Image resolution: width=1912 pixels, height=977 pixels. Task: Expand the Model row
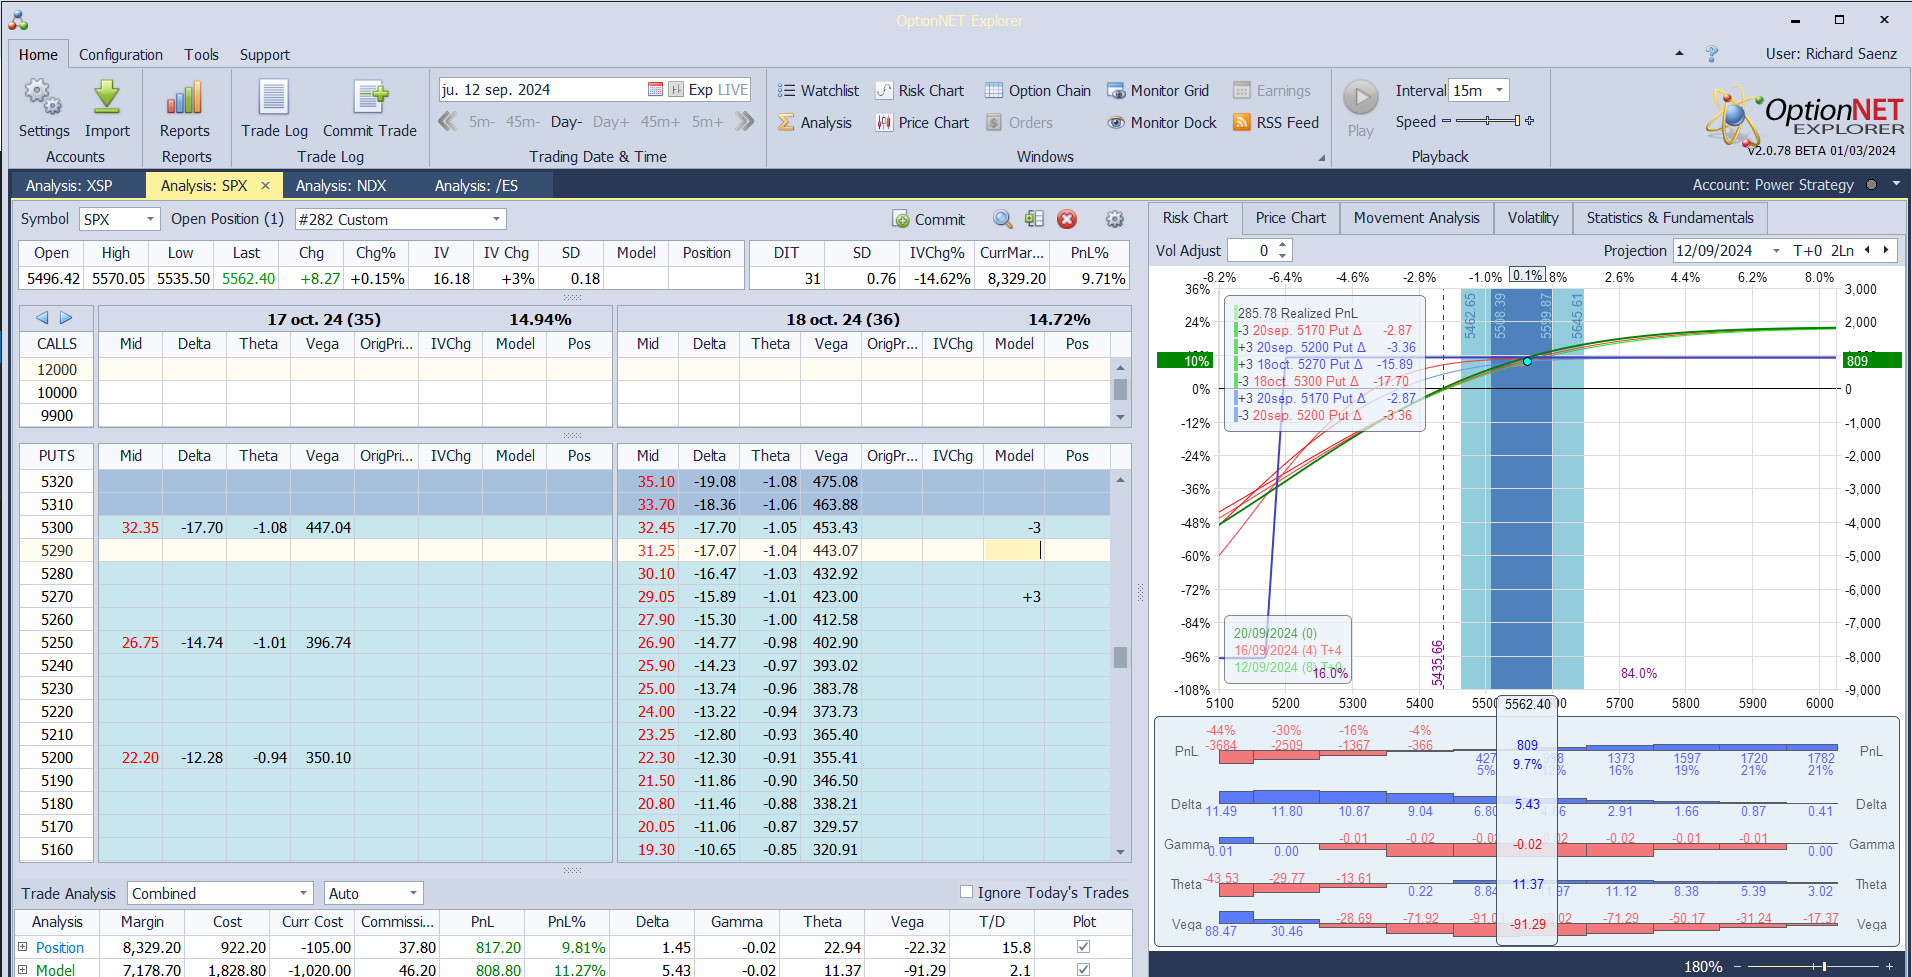(23, 969)
